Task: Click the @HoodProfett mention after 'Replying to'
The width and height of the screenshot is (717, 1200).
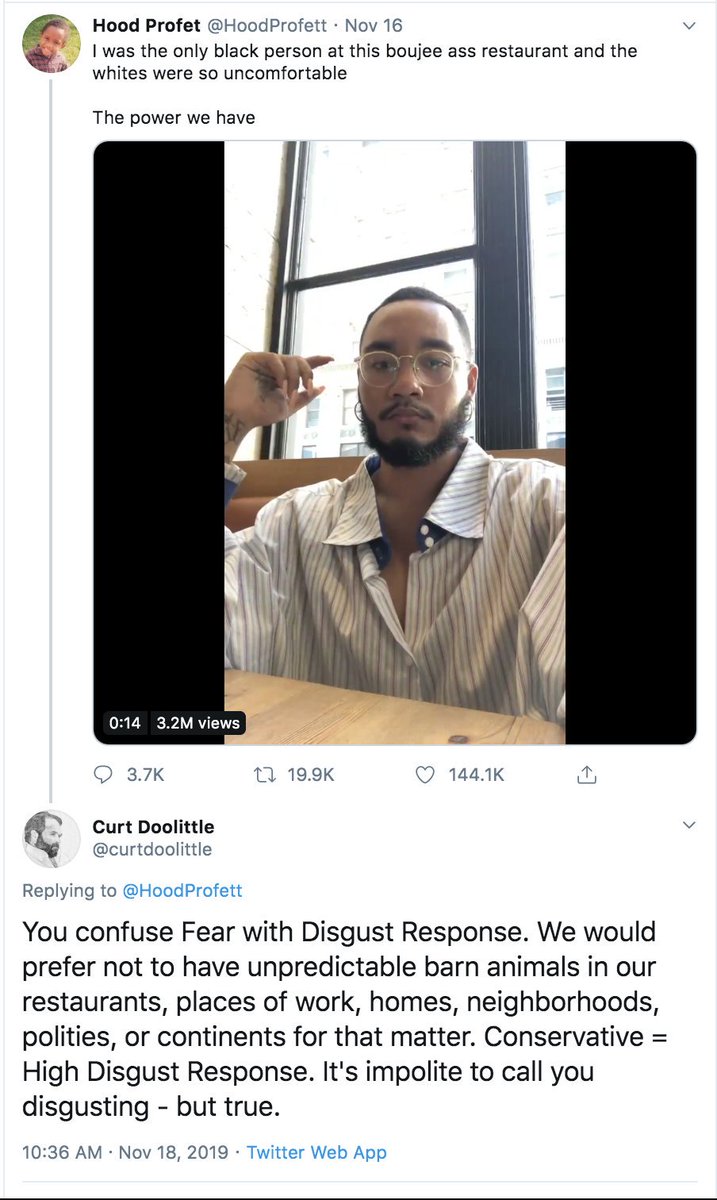Action: tap(182, 890)
